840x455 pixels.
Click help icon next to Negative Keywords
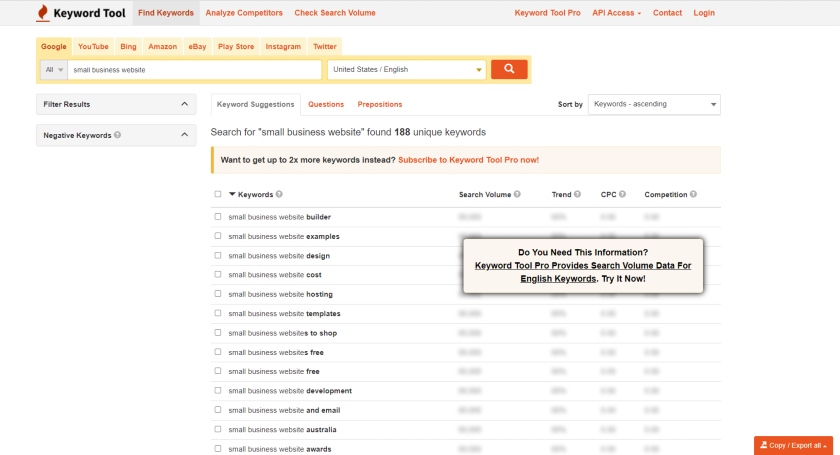coord(117,135)
